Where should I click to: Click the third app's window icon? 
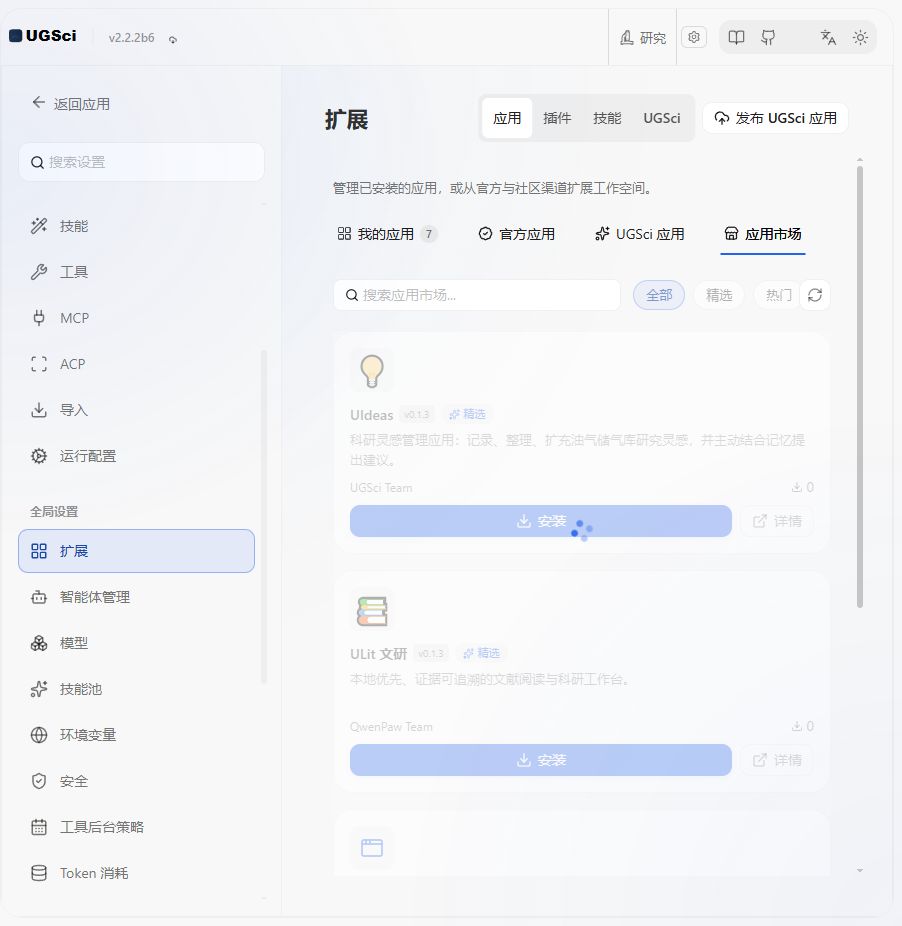372,848
